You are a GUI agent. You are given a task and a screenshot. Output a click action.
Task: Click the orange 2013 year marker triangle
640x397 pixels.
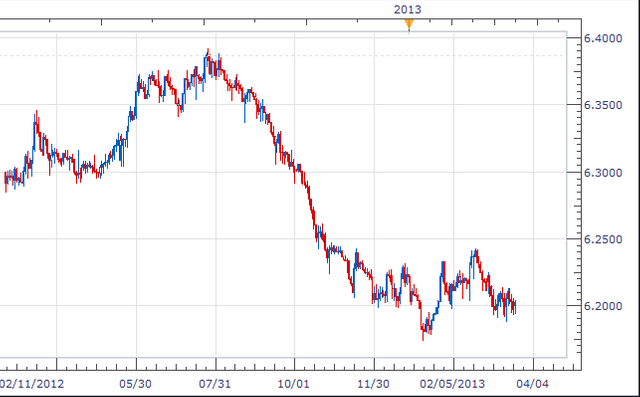coord(409,25)
